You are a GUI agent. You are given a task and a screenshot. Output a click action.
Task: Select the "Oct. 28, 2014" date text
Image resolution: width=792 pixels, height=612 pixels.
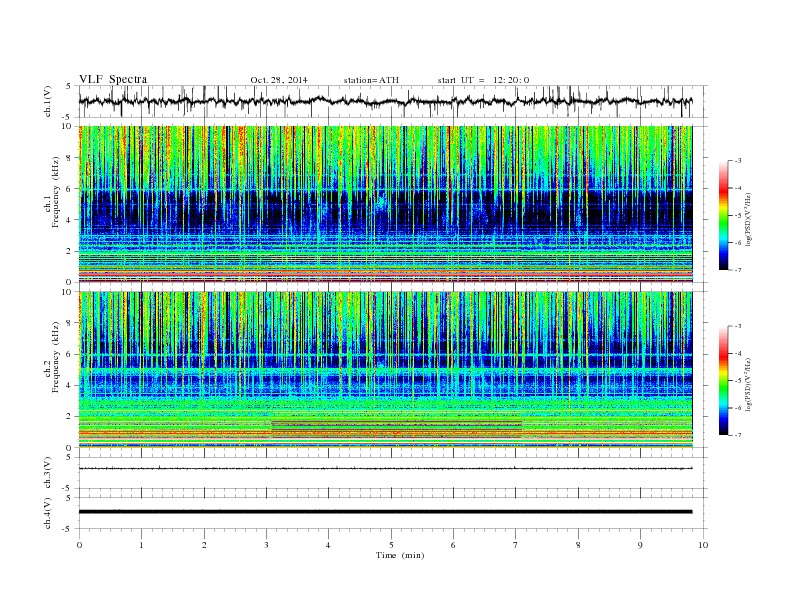[x=279, y=80]
